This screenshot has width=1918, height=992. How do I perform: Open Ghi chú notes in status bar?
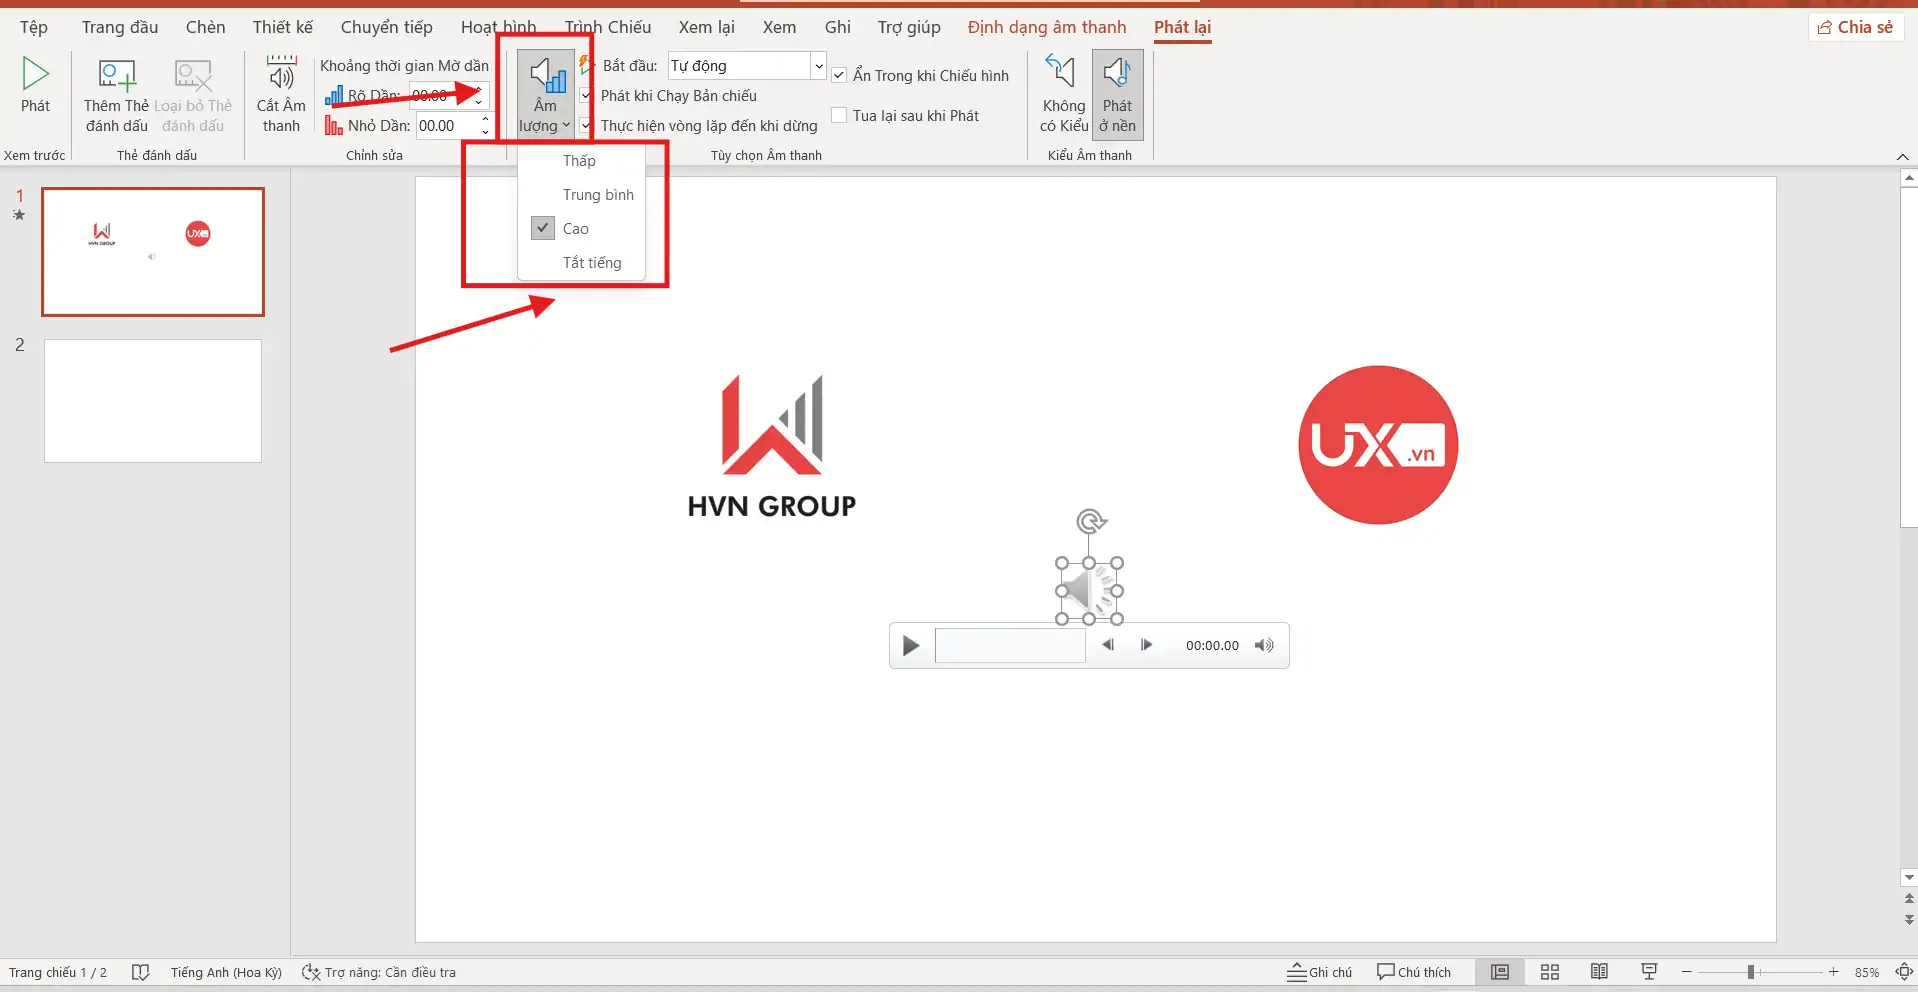click(x=1319, y=972)
